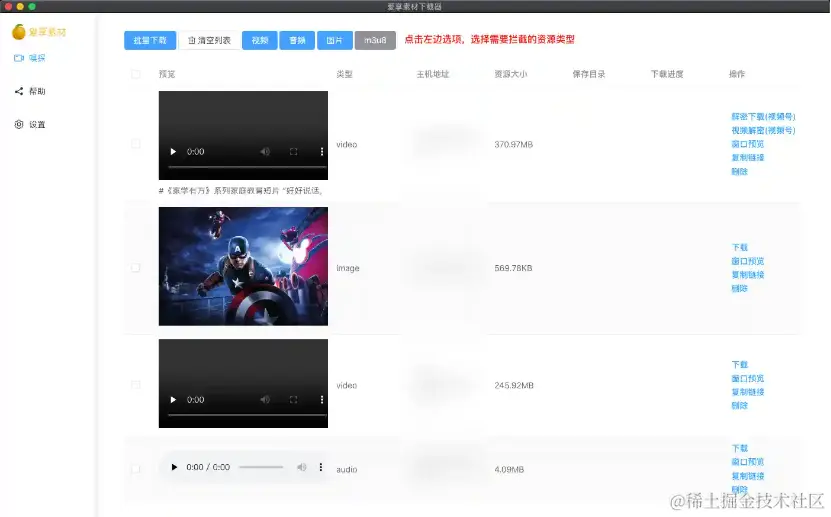Click 复制链接 for the 4.09MB audio

pos(748,476)
